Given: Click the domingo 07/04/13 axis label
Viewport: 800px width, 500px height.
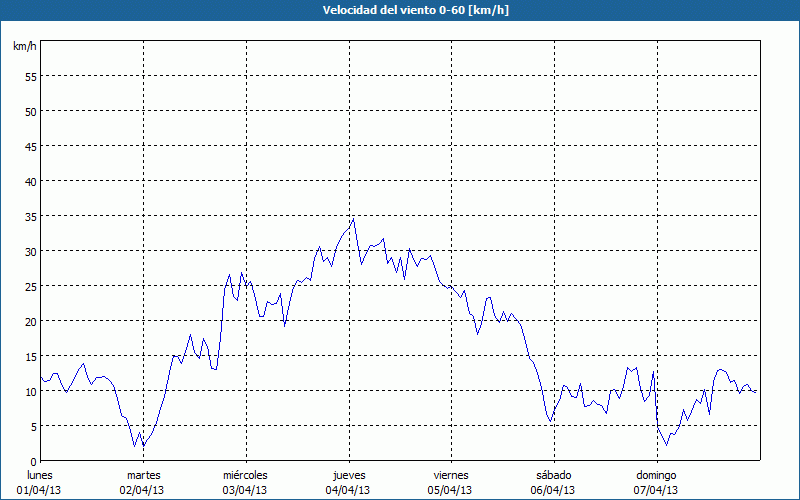Looking at the screenshot, I should tap(656, 483).
